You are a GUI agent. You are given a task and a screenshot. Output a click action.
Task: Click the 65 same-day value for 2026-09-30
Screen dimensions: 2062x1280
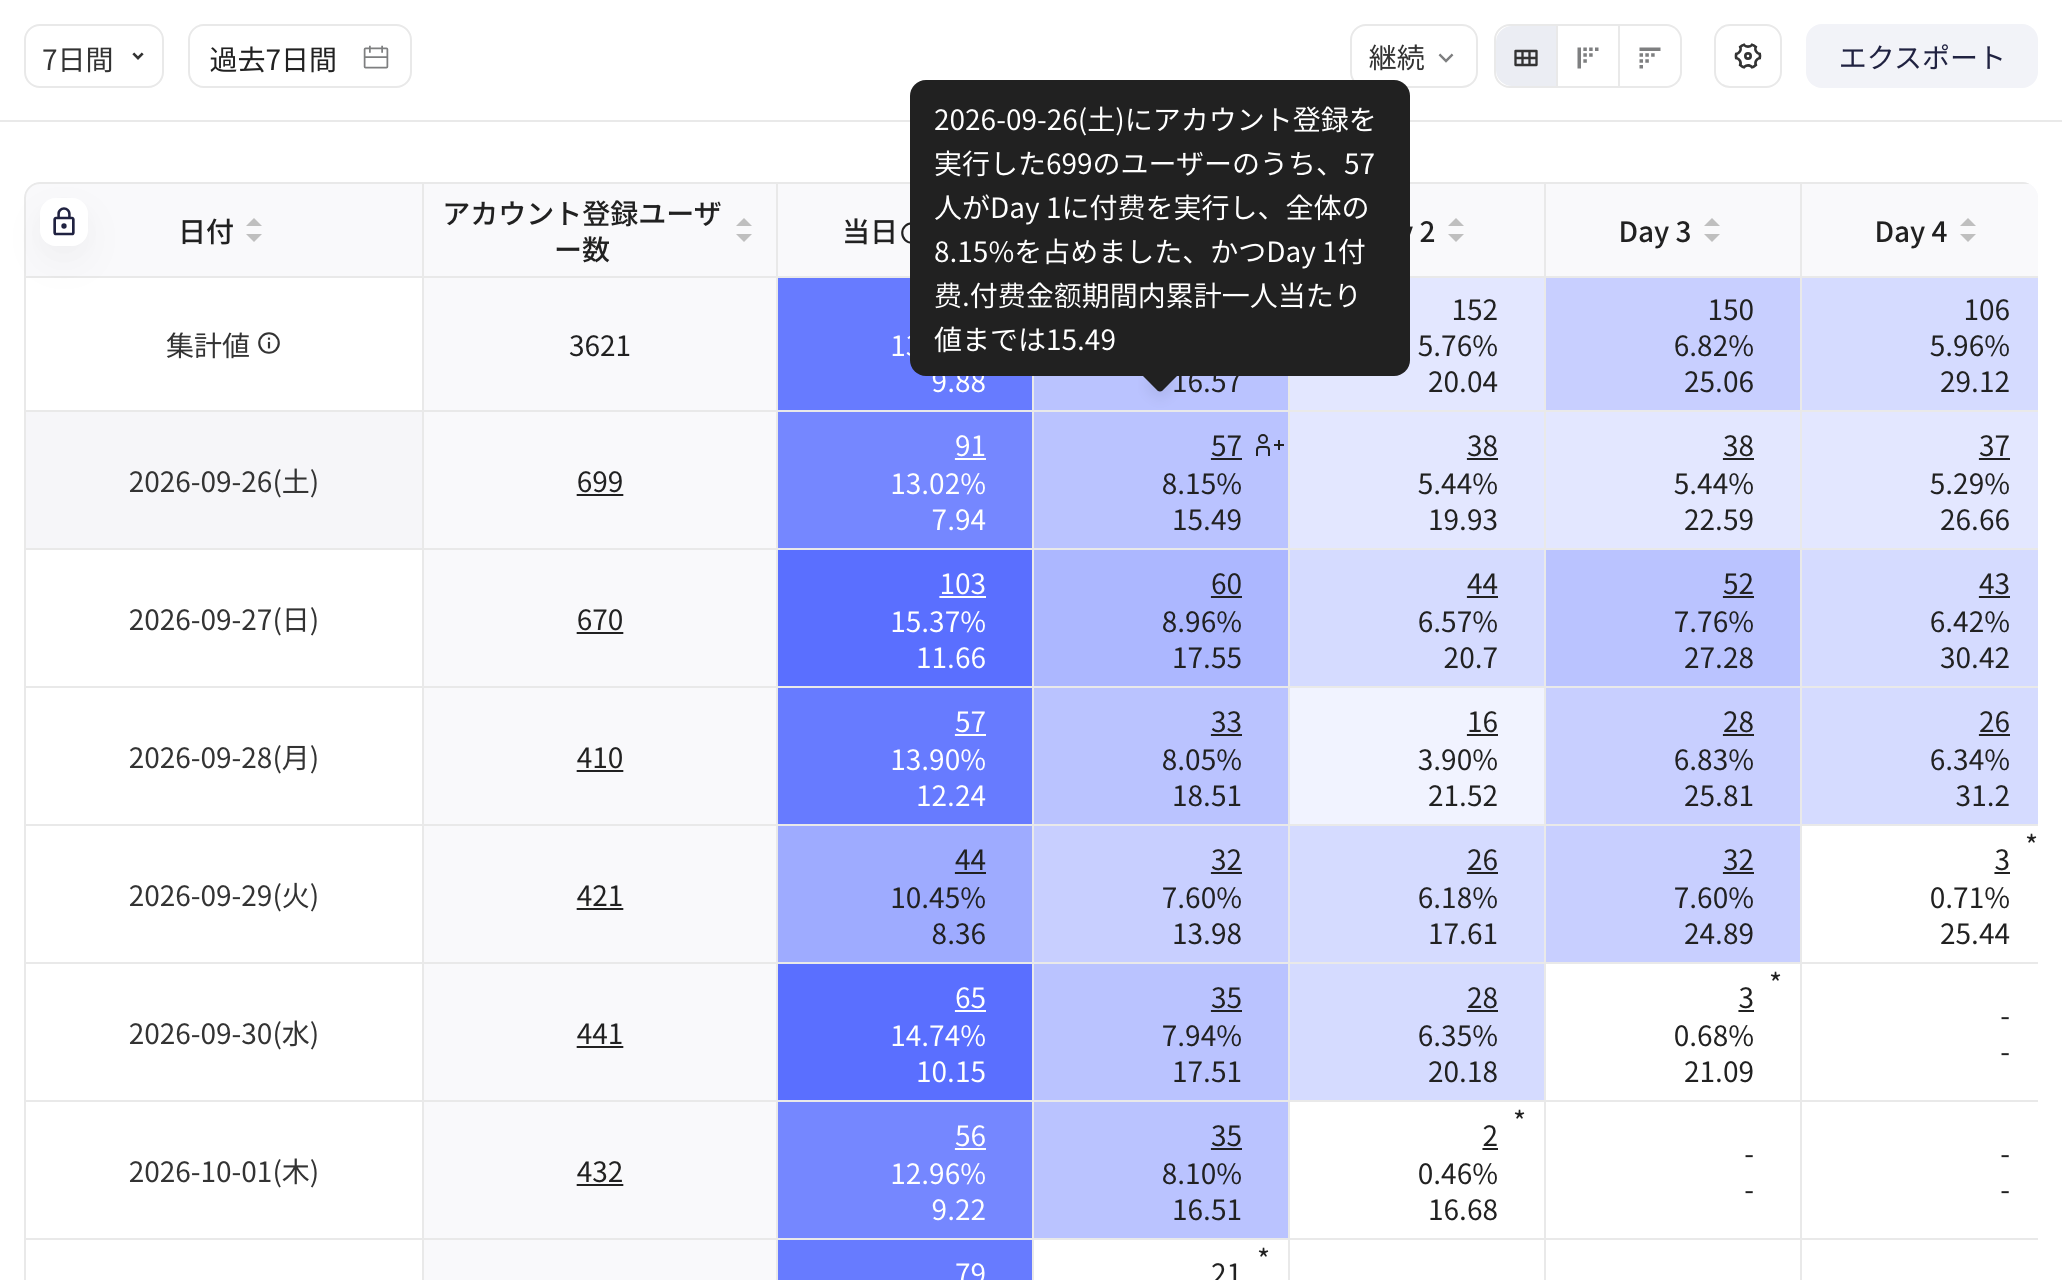[x=970, y=998]
